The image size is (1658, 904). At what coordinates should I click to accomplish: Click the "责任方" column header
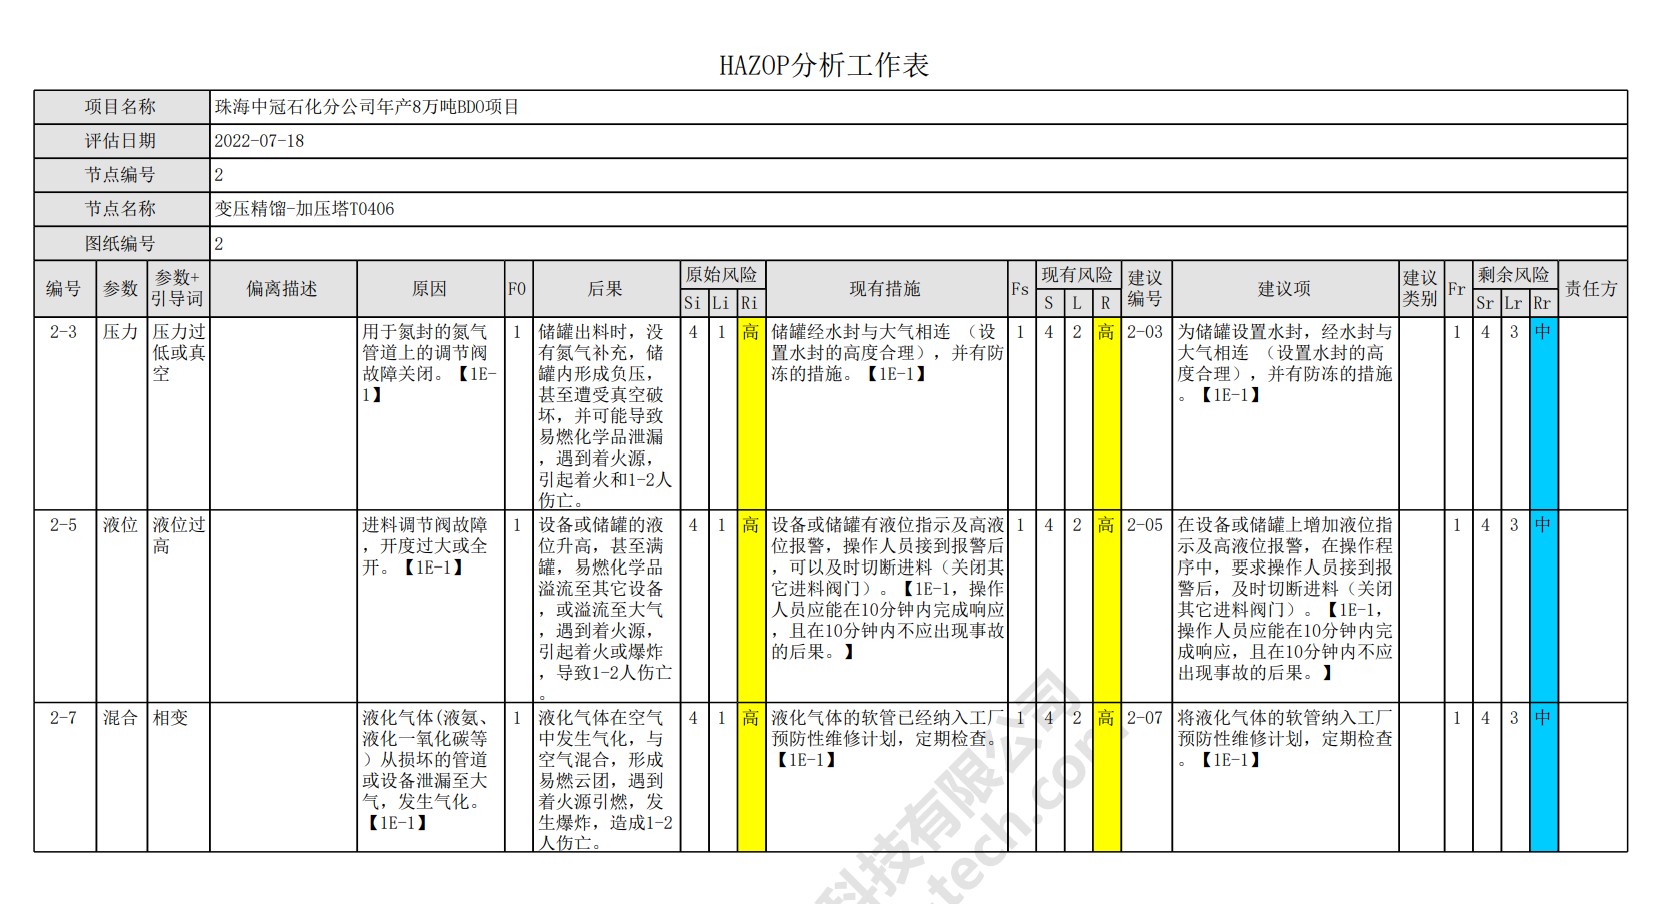(x=1591, y=289)
